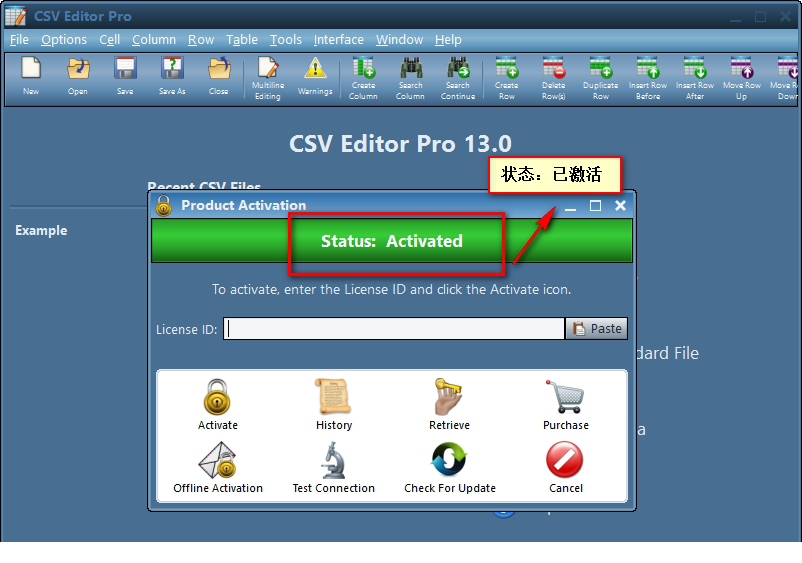The width and height of the screenshot is (802, 563).
Task: Open the Help menu
Action: pos(448,40)
